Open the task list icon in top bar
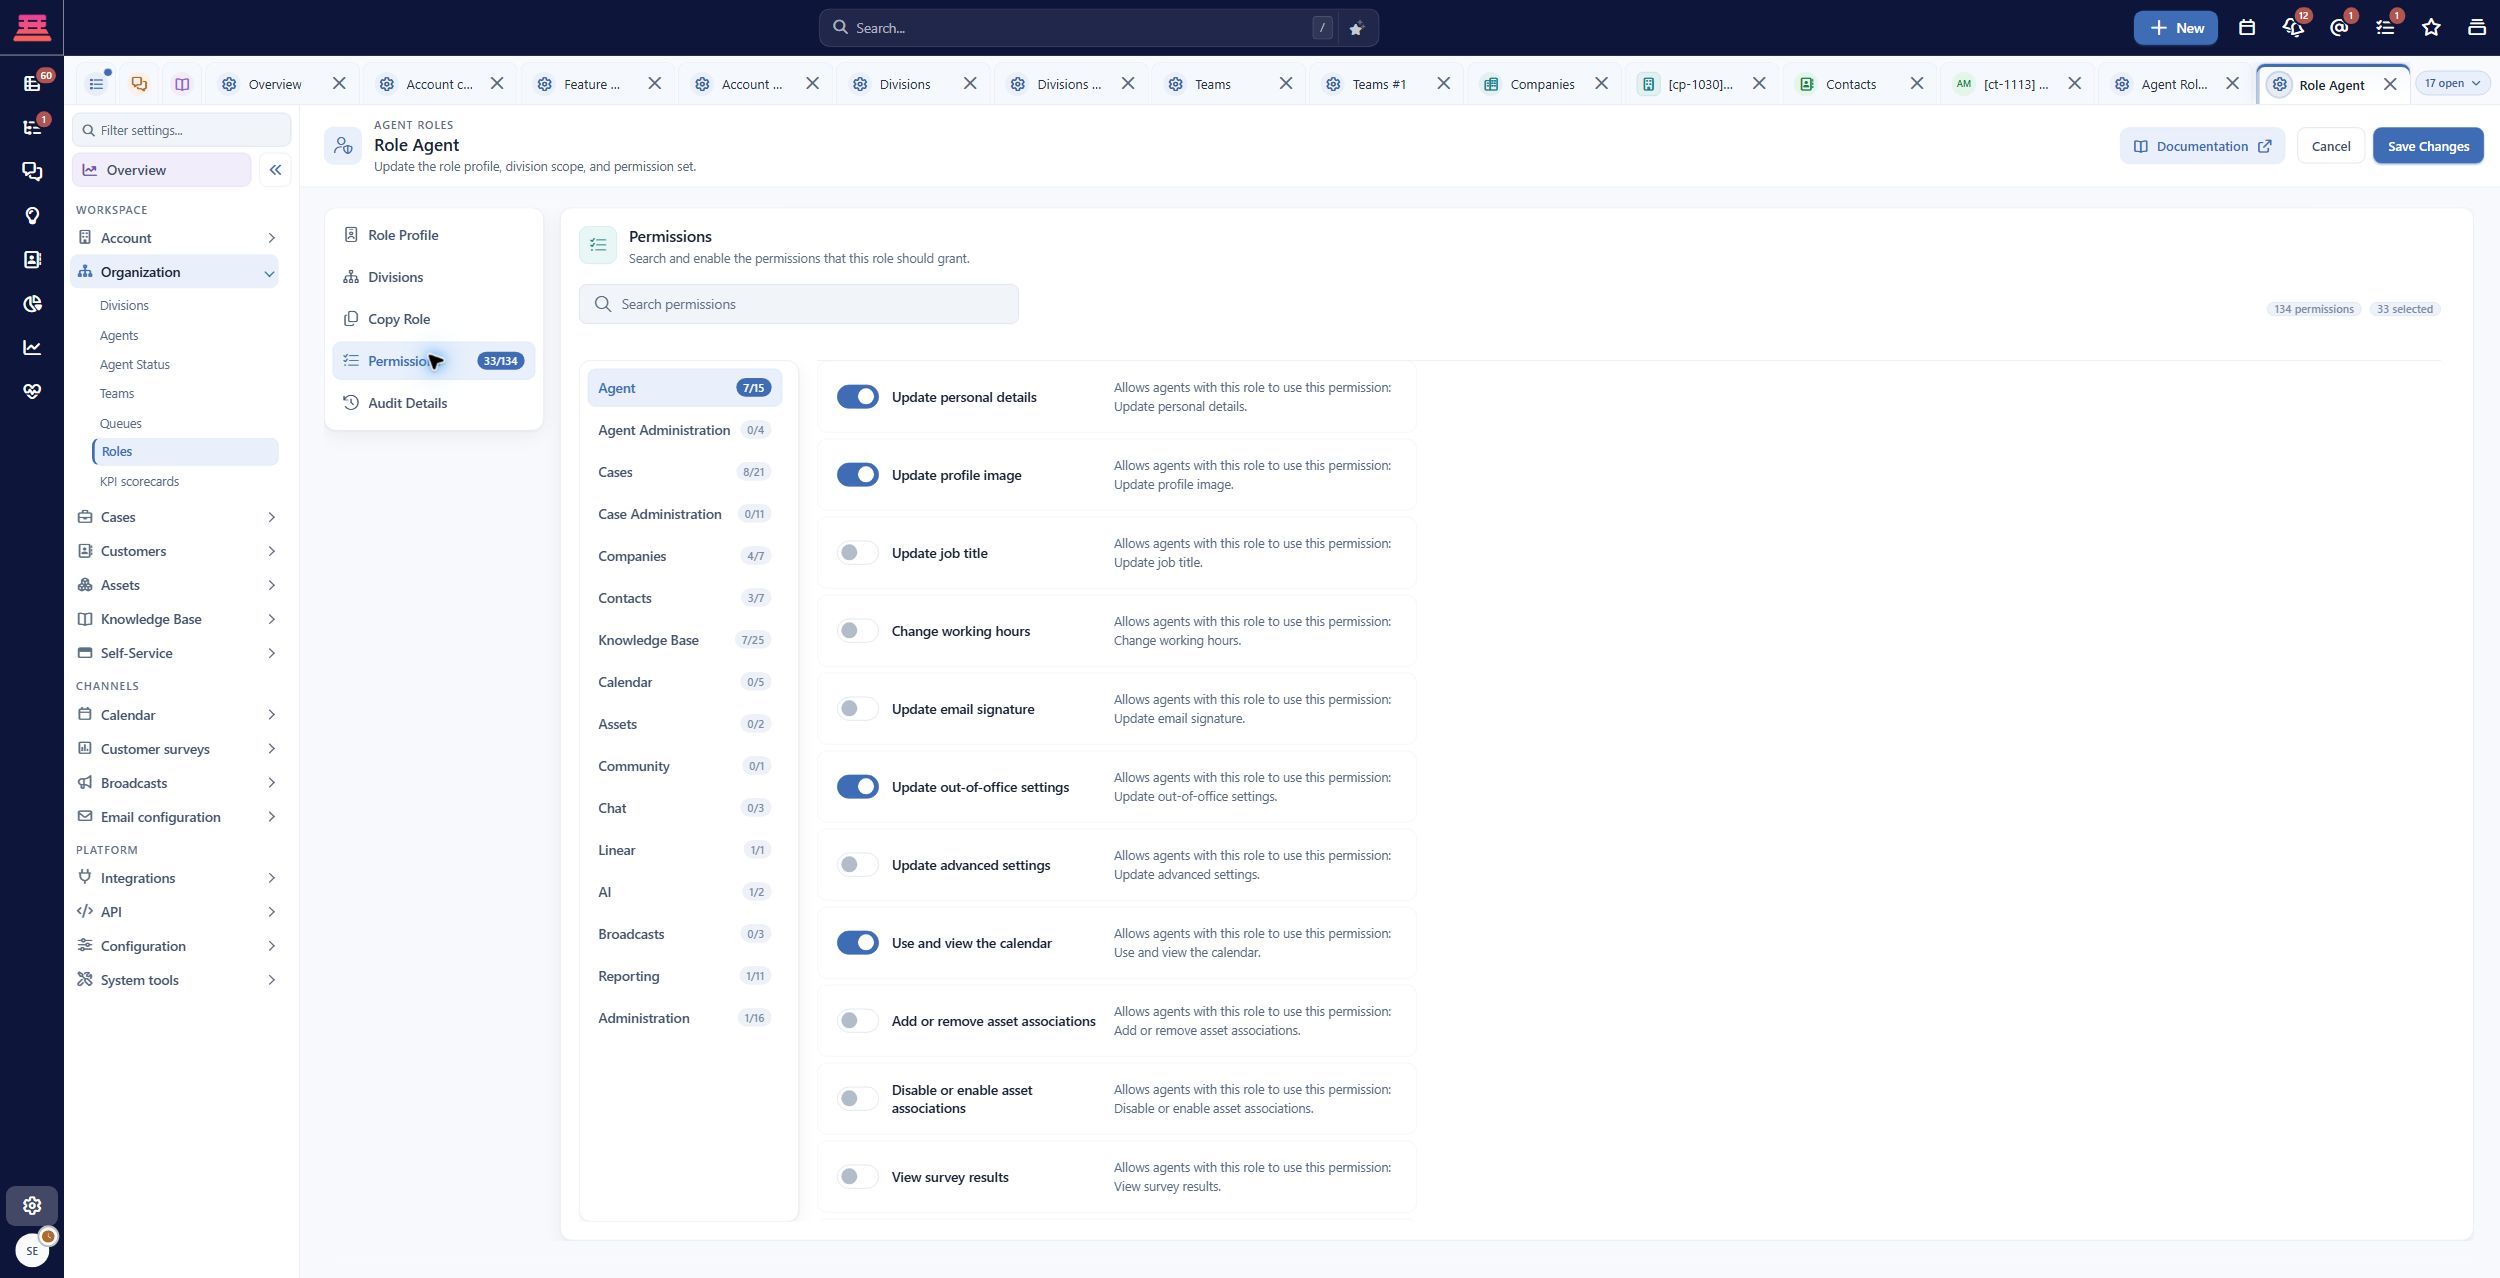Screen dimensions: 2500x1278 tap(2385, 28)
